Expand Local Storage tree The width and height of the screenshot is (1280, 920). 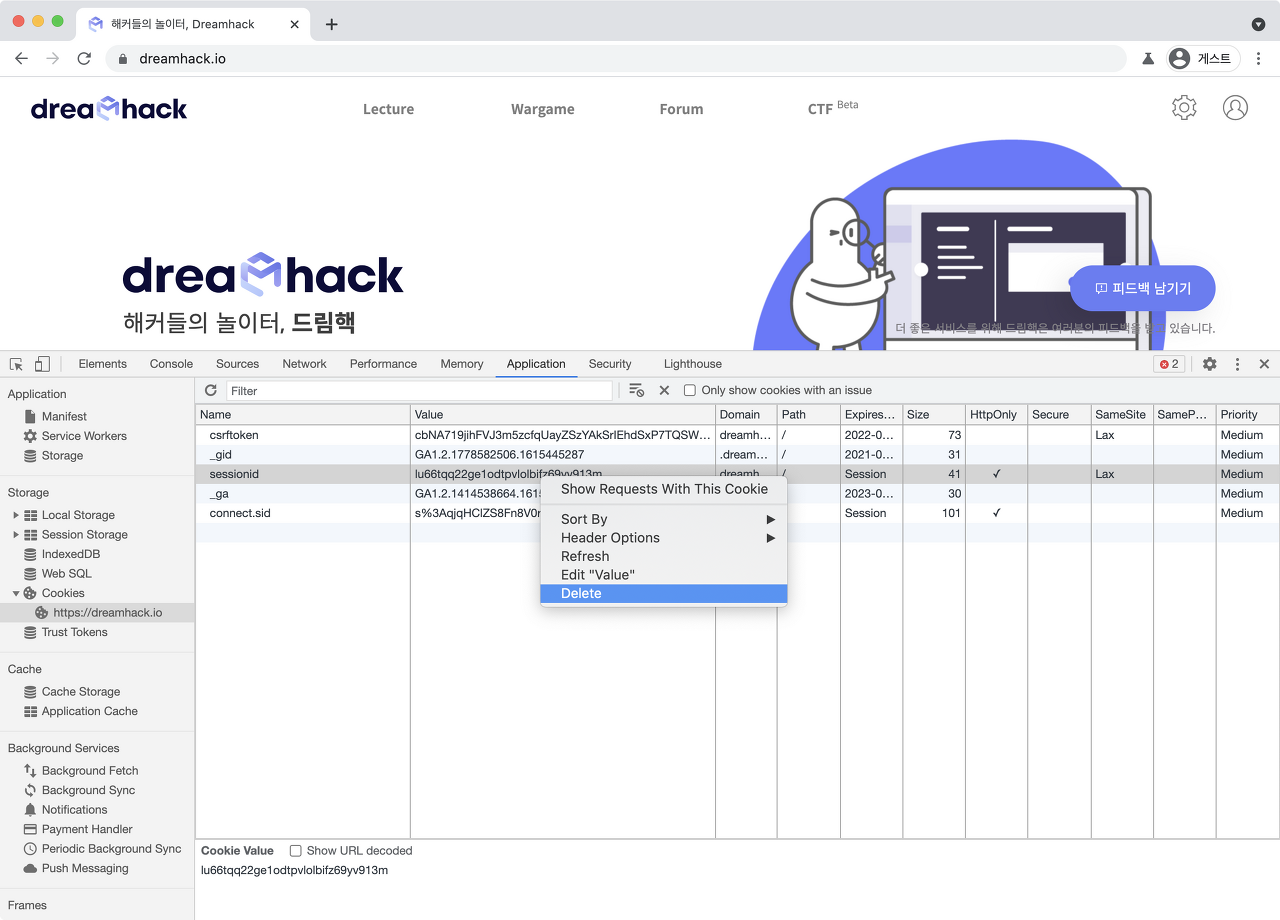click(16, 515)
